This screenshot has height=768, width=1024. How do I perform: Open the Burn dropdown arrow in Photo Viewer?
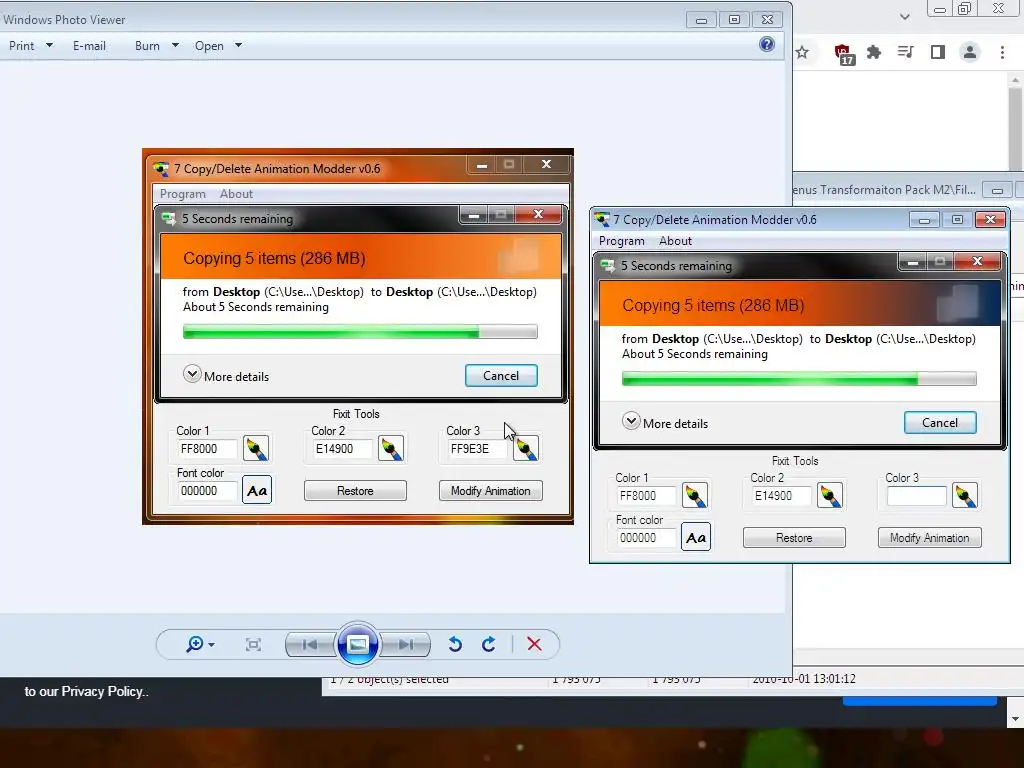[x=175, y=46]
